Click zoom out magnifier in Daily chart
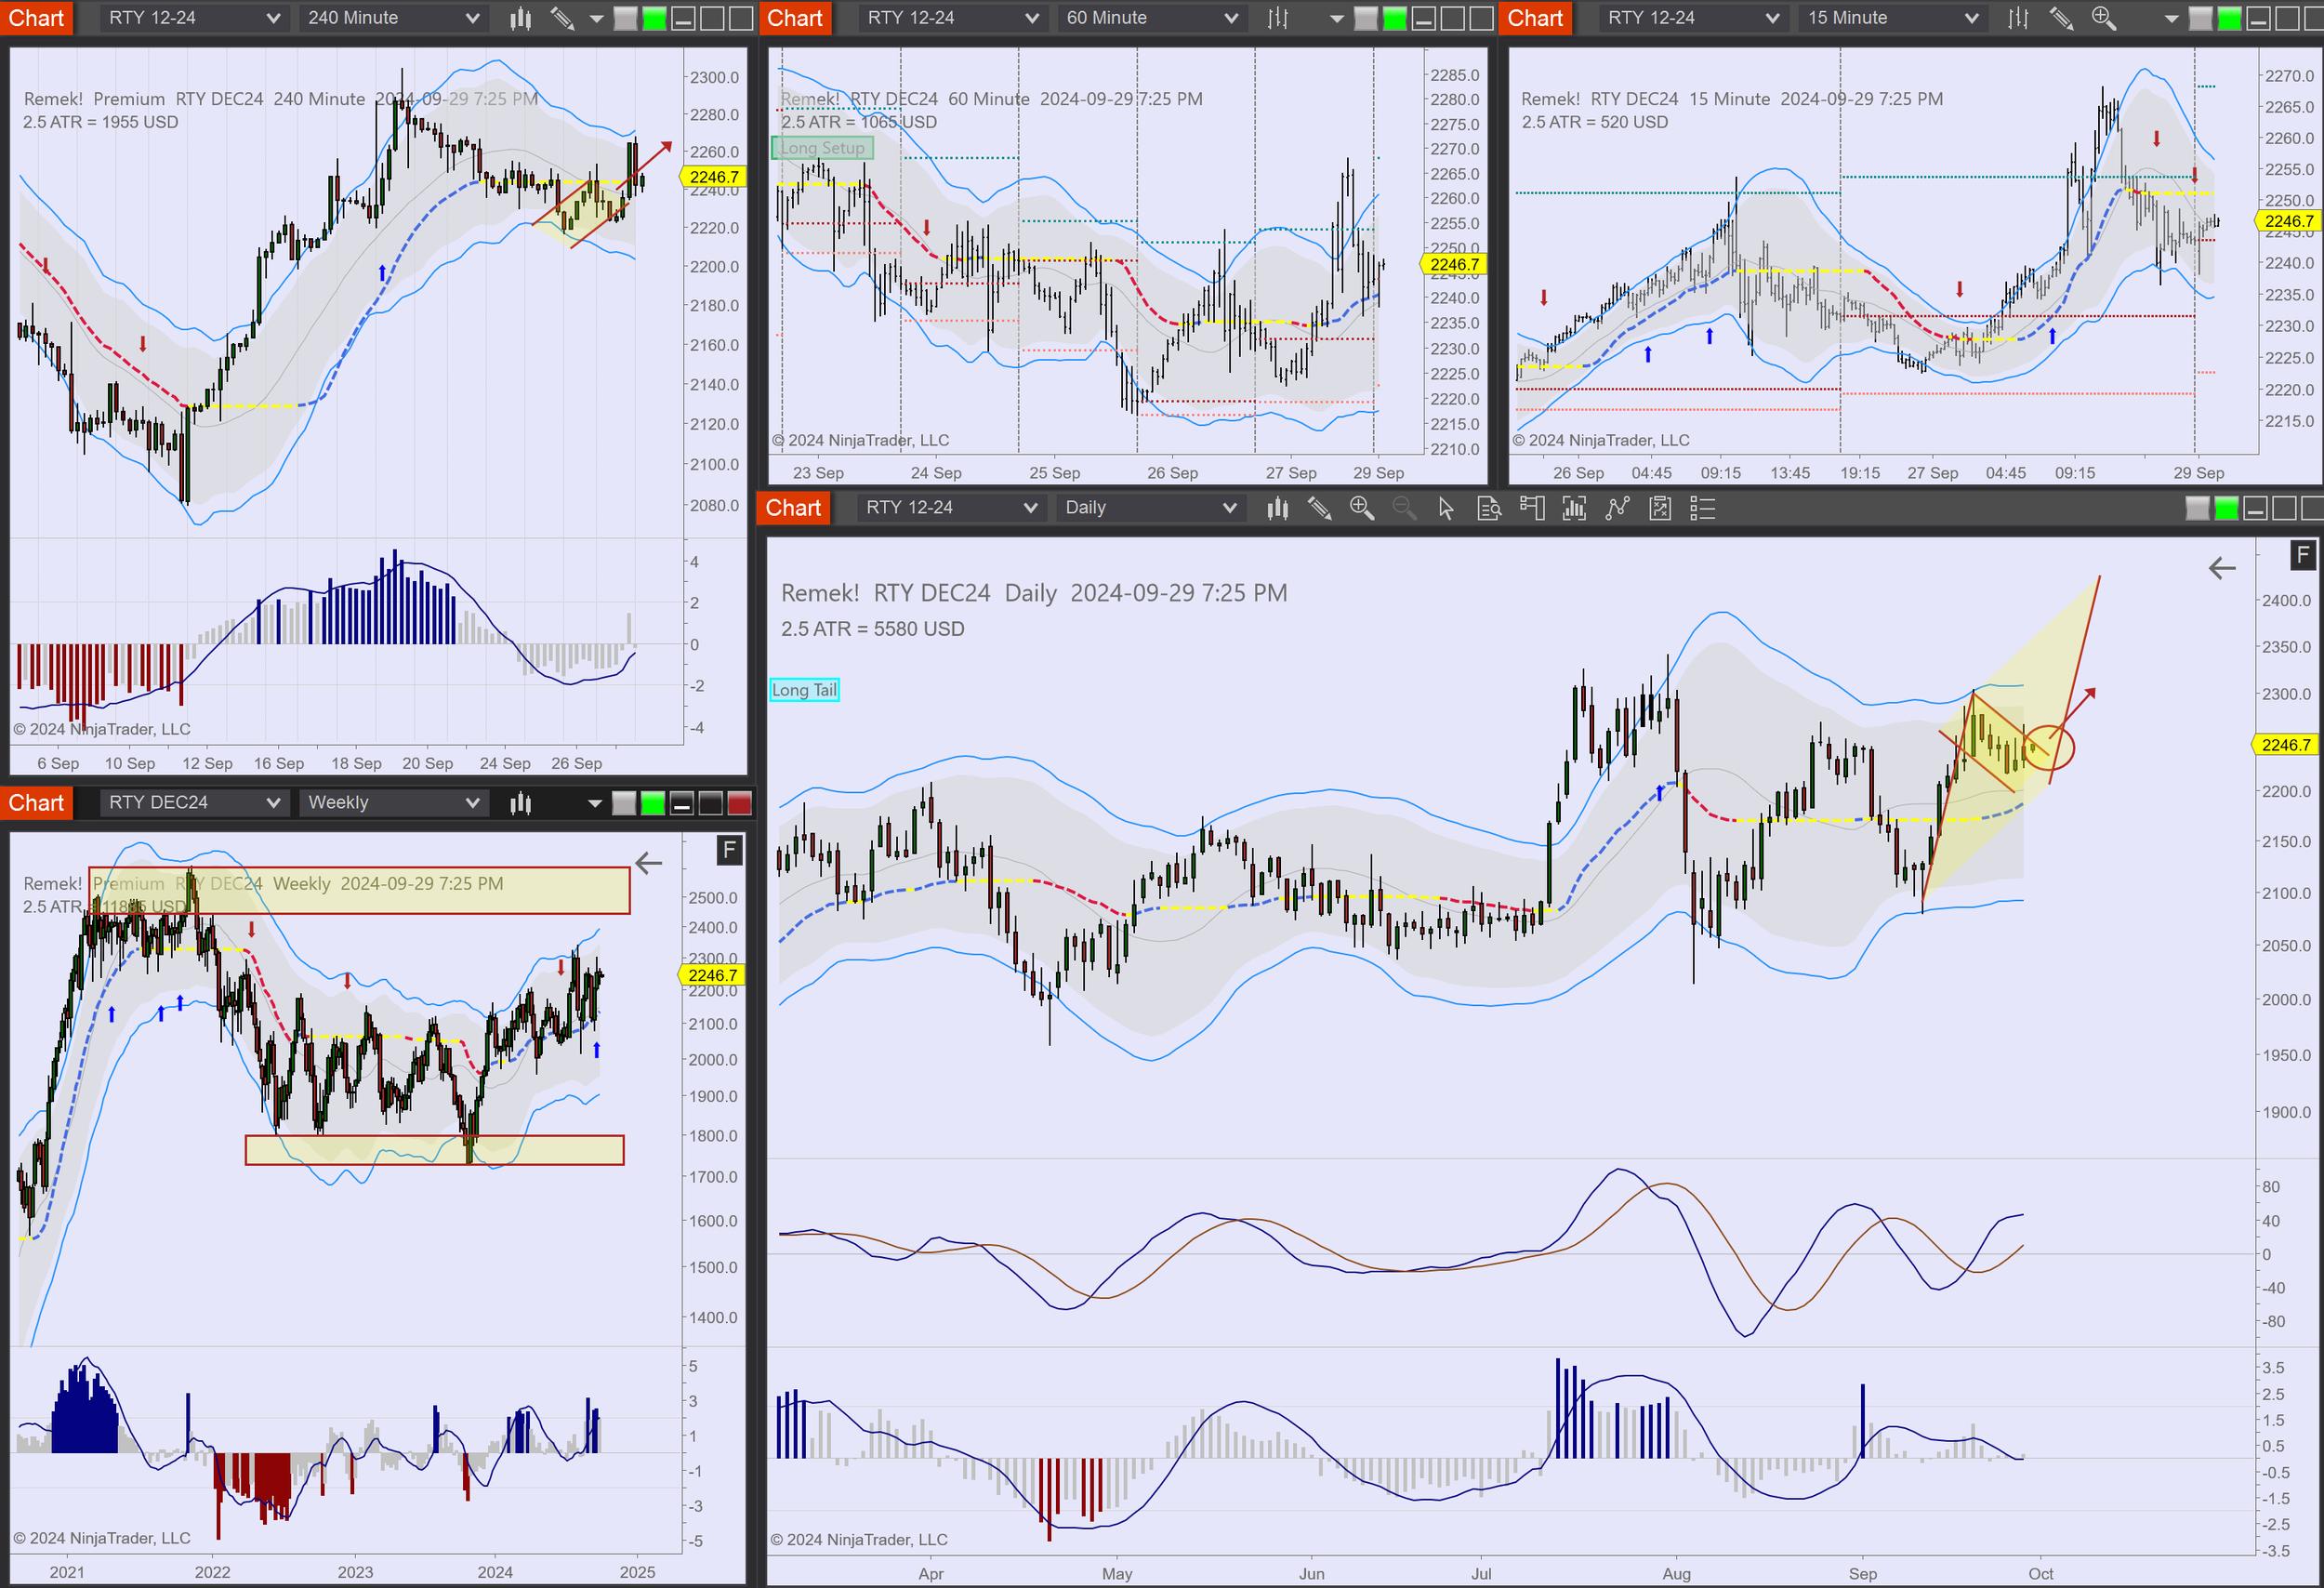This screenshot has width=2324, height=1588. coord(1404,508)
